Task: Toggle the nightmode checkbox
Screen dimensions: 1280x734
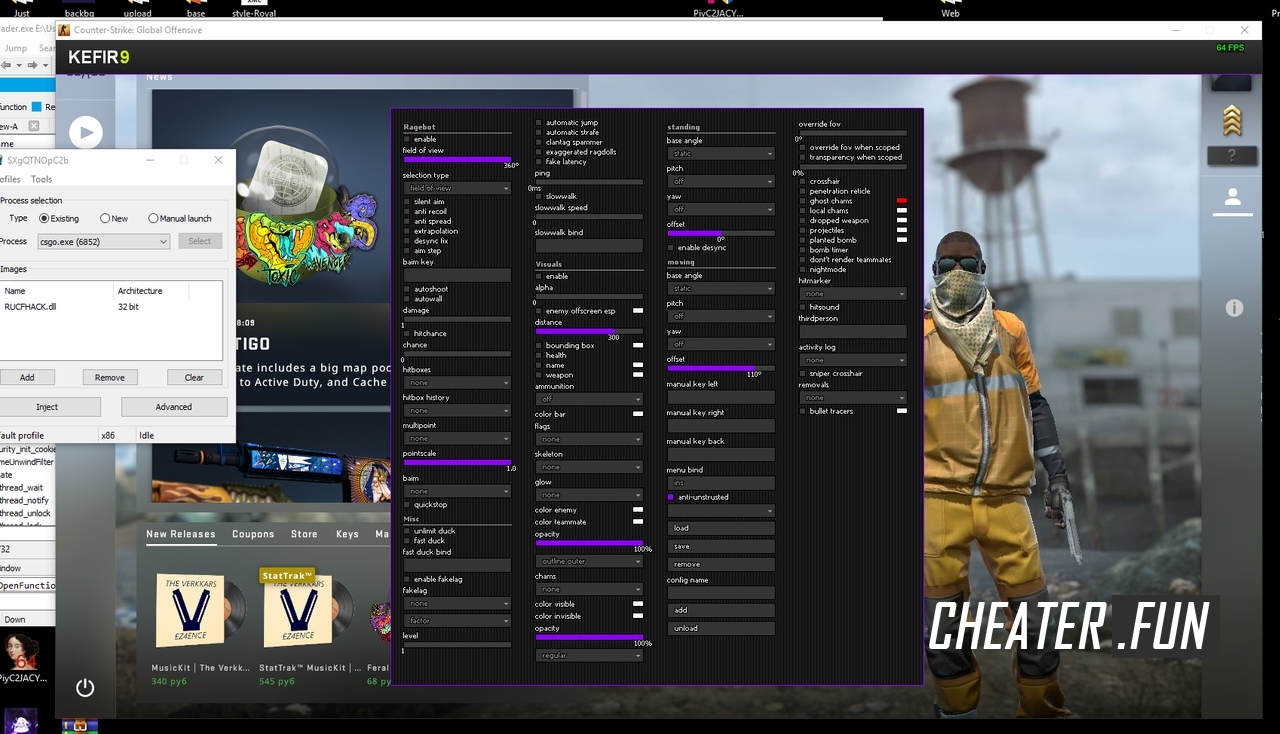Action: coord(803,270)
